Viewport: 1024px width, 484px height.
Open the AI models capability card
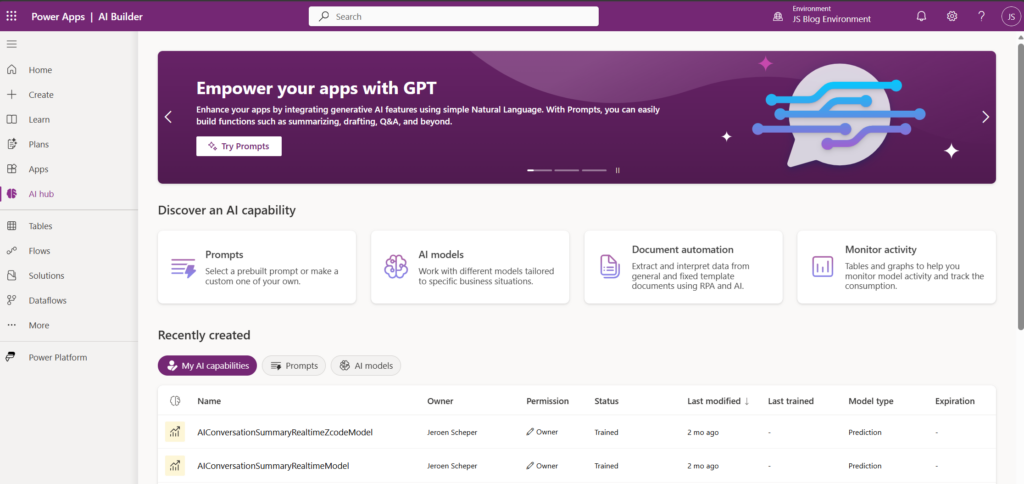pyautogui.click(x=470, y=267)
